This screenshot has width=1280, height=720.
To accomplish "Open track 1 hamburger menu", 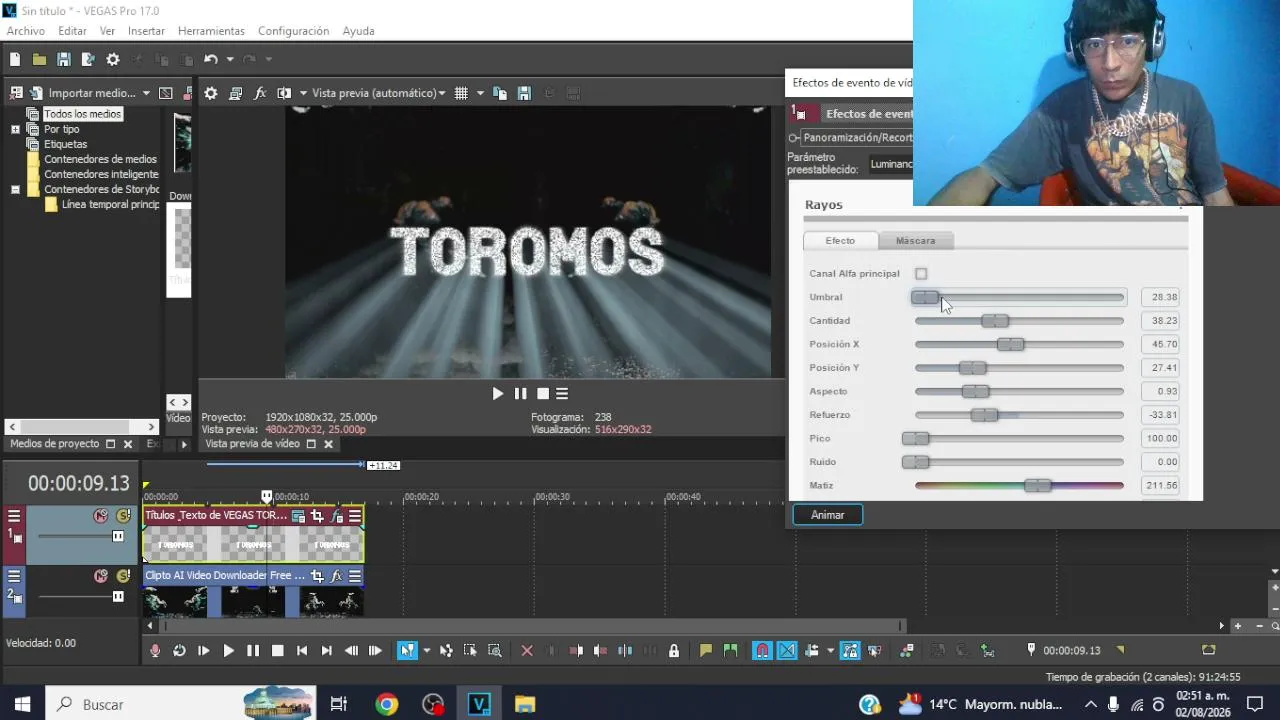I will pyautogui.click(x=14, y=516).
